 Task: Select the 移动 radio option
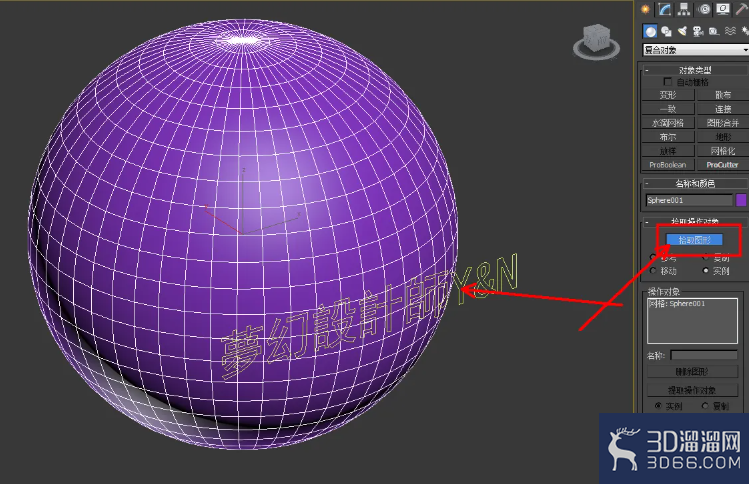[x=653, y=271]
